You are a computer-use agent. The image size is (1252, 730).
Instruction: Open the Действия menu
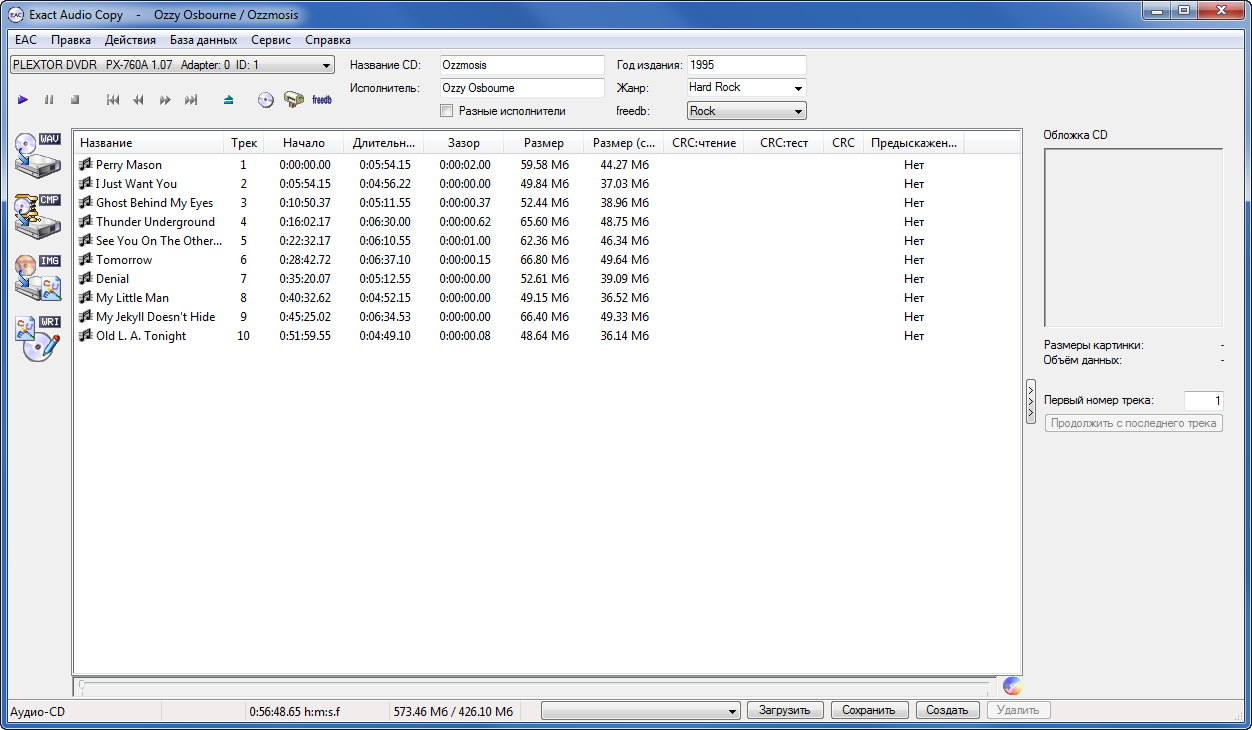pos(130,40)
